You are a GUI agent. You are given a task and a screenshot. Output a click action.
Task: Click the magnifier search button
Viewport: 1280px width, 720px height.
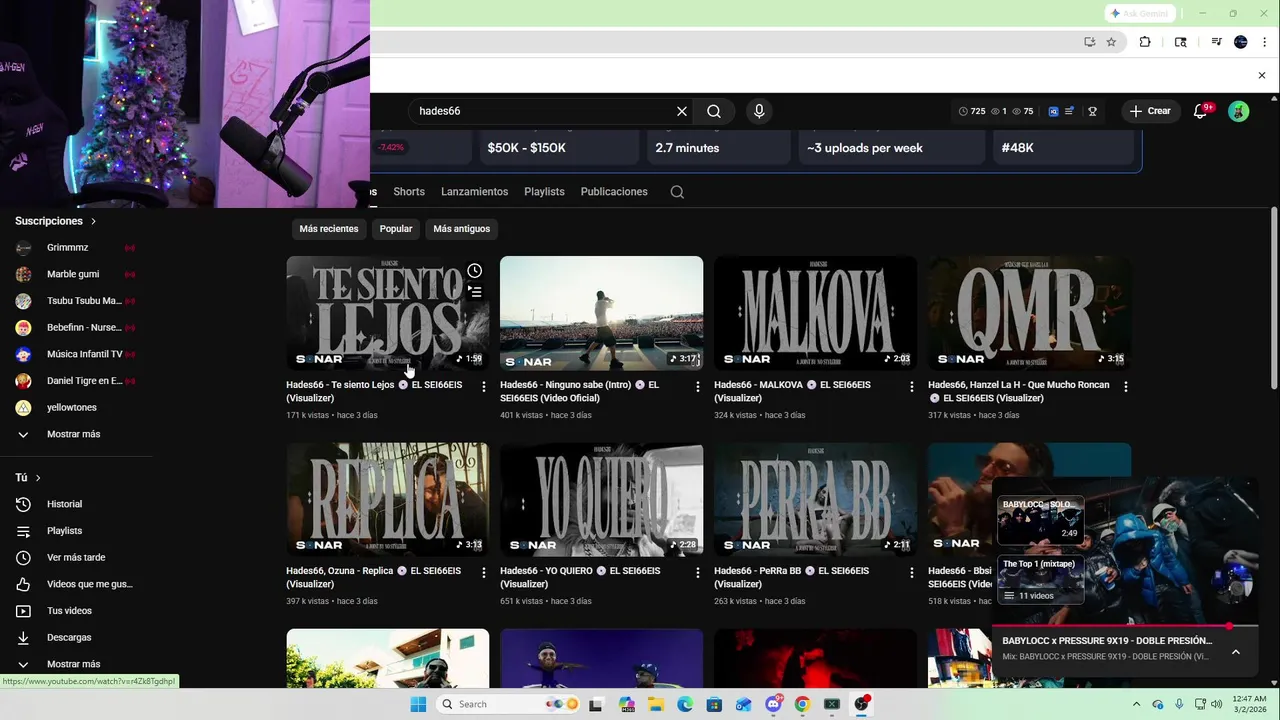tap(714, 111)
